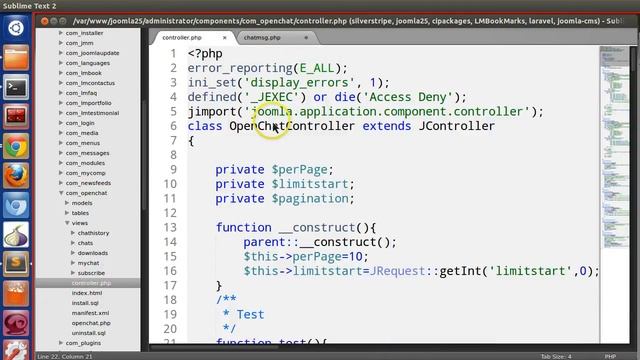
Task: Expand the chathistory folder arrow
Action: [x=73, y=233]
